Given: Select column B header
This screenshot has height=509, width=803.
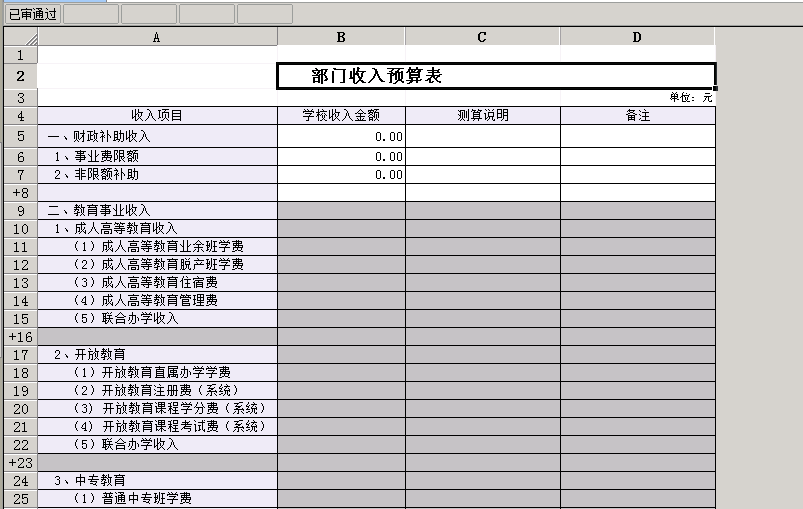Looking at the screenshot, I should pos(341,37).
